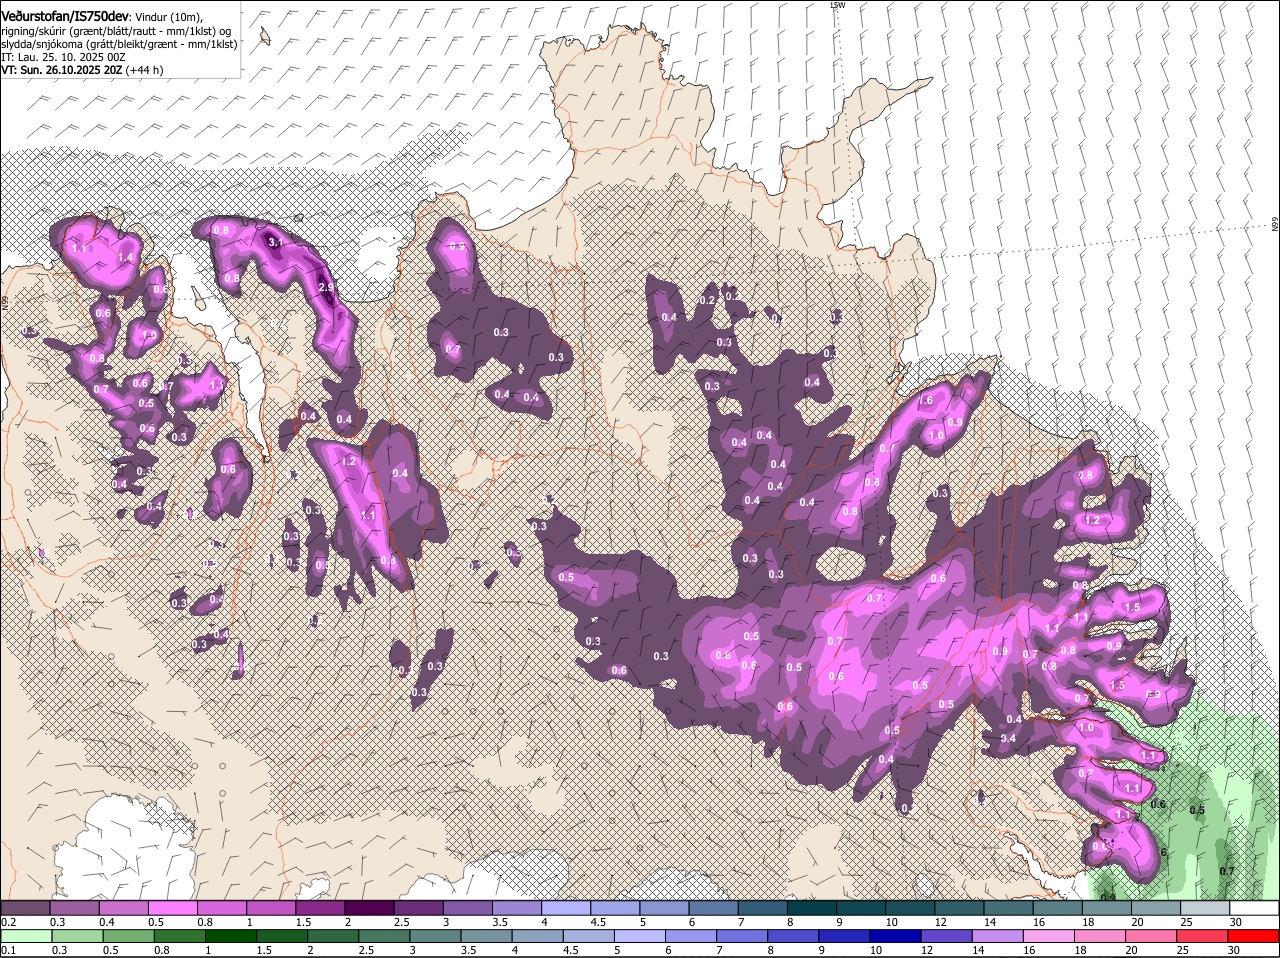Click the '3.1' snowfall value on the map
The width and height of the screenshot is (1280, 958).
(275, 241)
